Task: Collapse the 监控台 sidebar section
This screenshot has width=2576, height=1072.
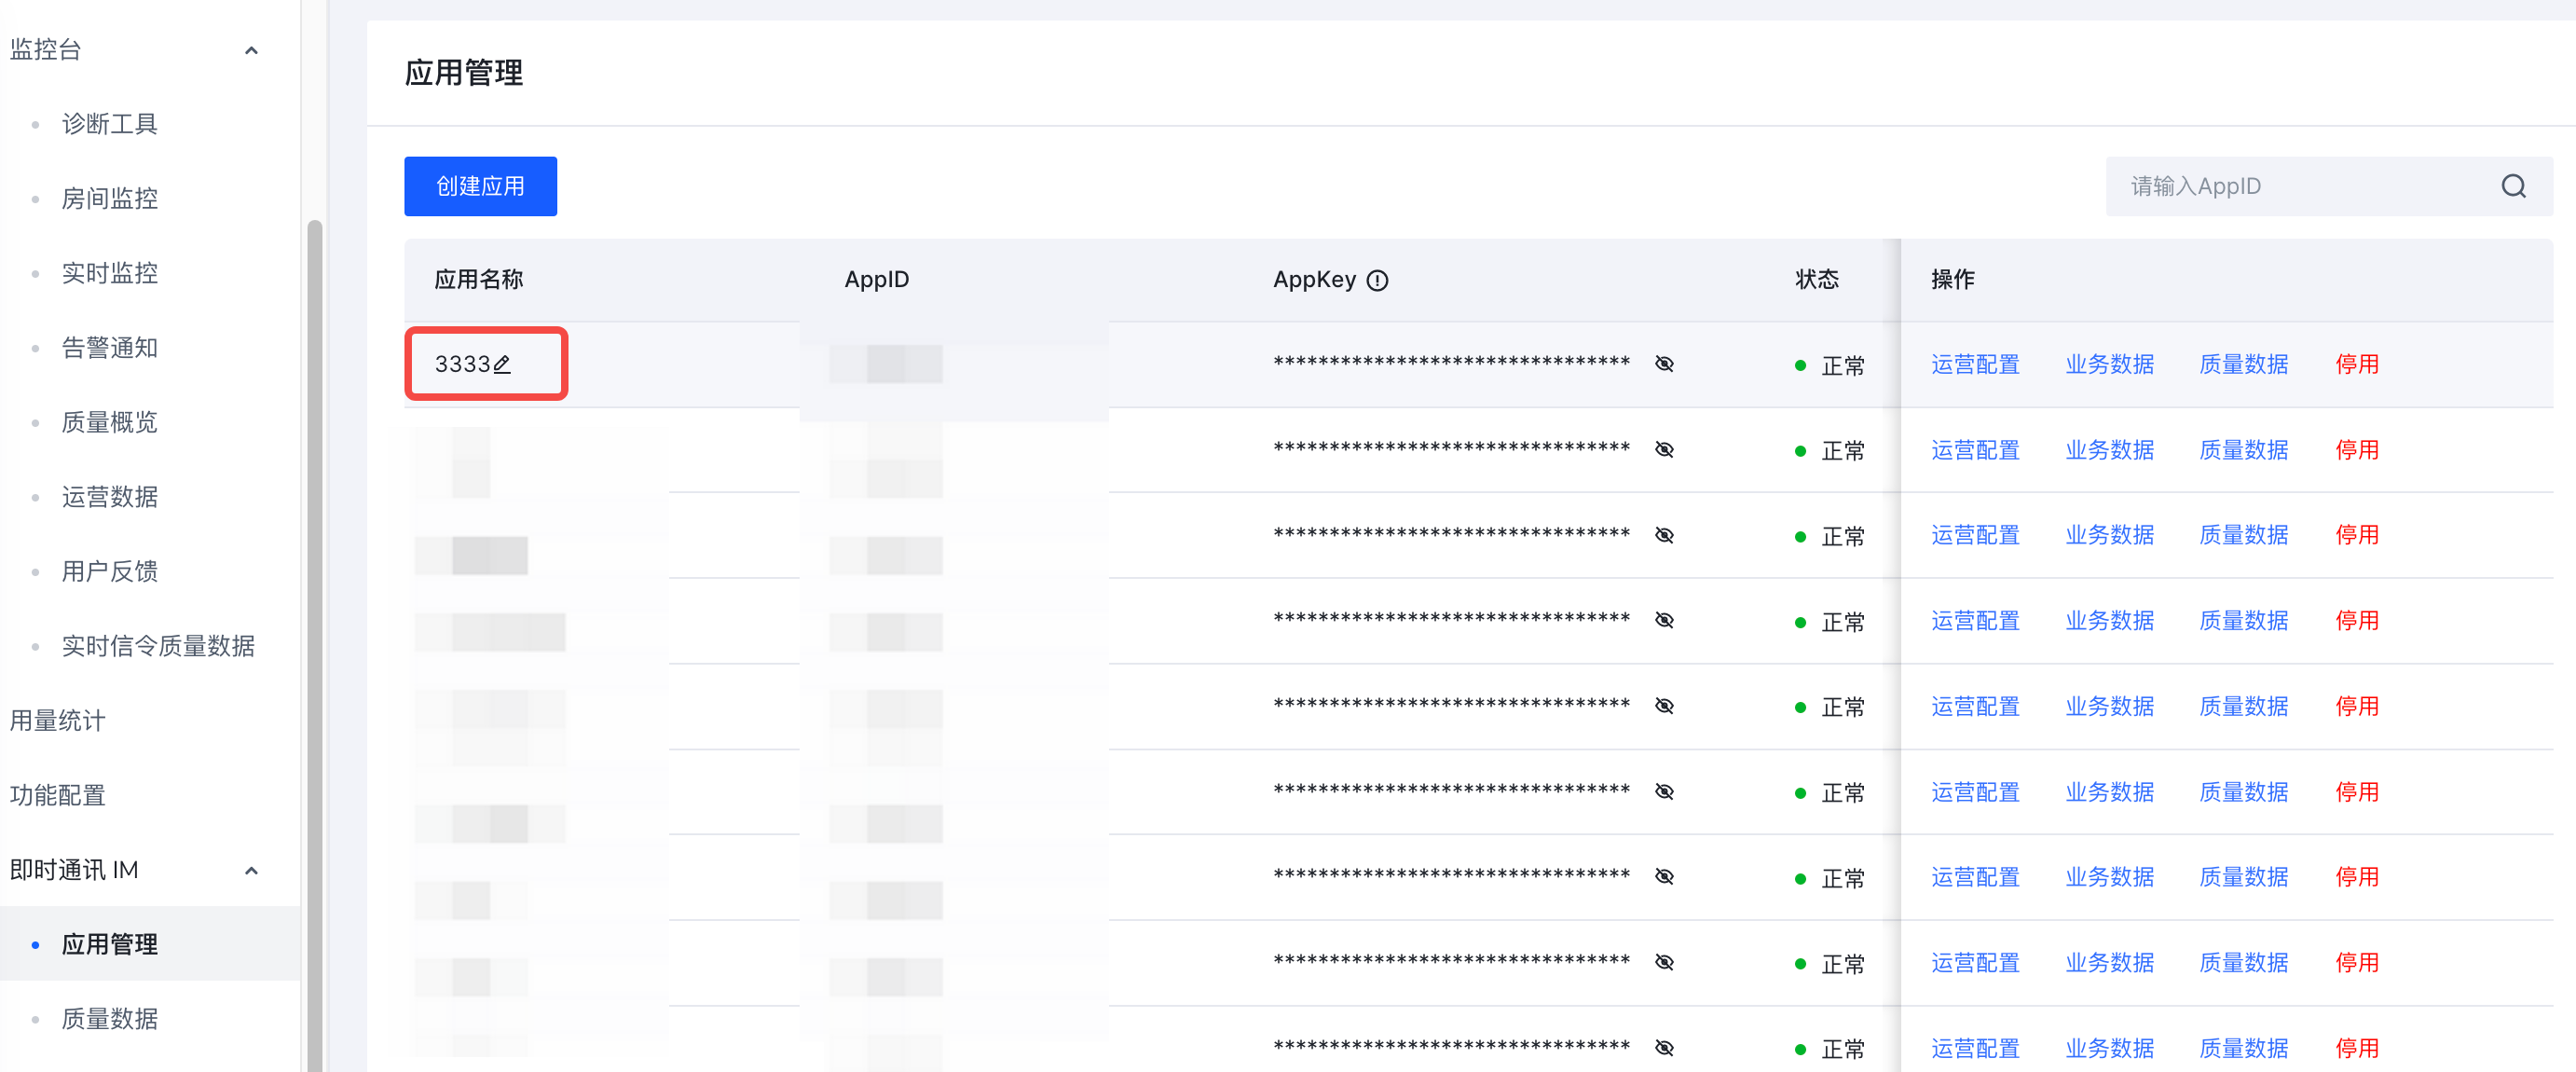Action: [251, 50]
